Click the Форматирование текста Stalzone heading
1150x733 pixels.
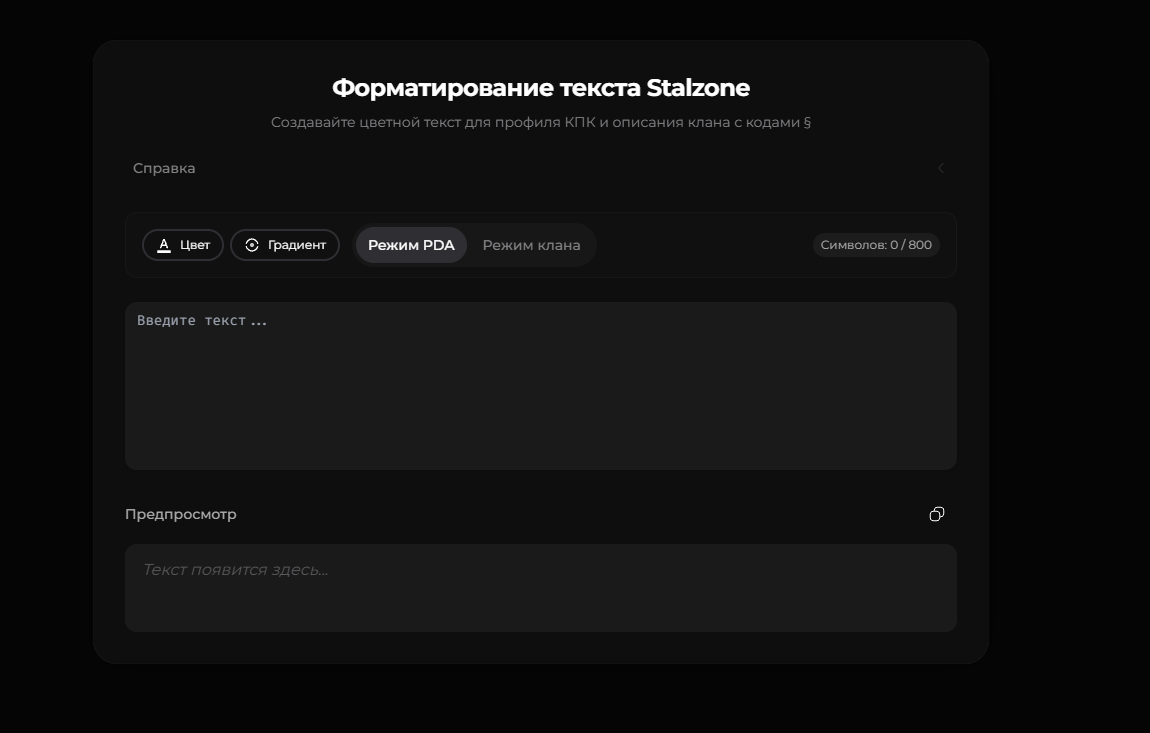[541, 88]
